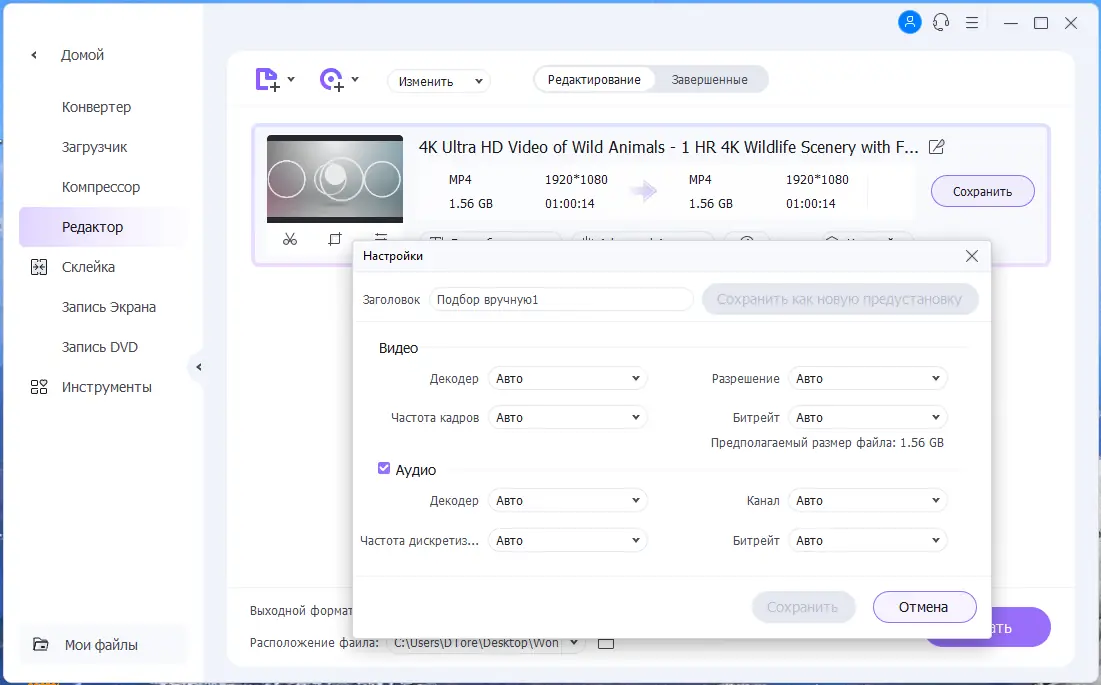
Task: Click the add file icon
Action: tap(268, 79)
